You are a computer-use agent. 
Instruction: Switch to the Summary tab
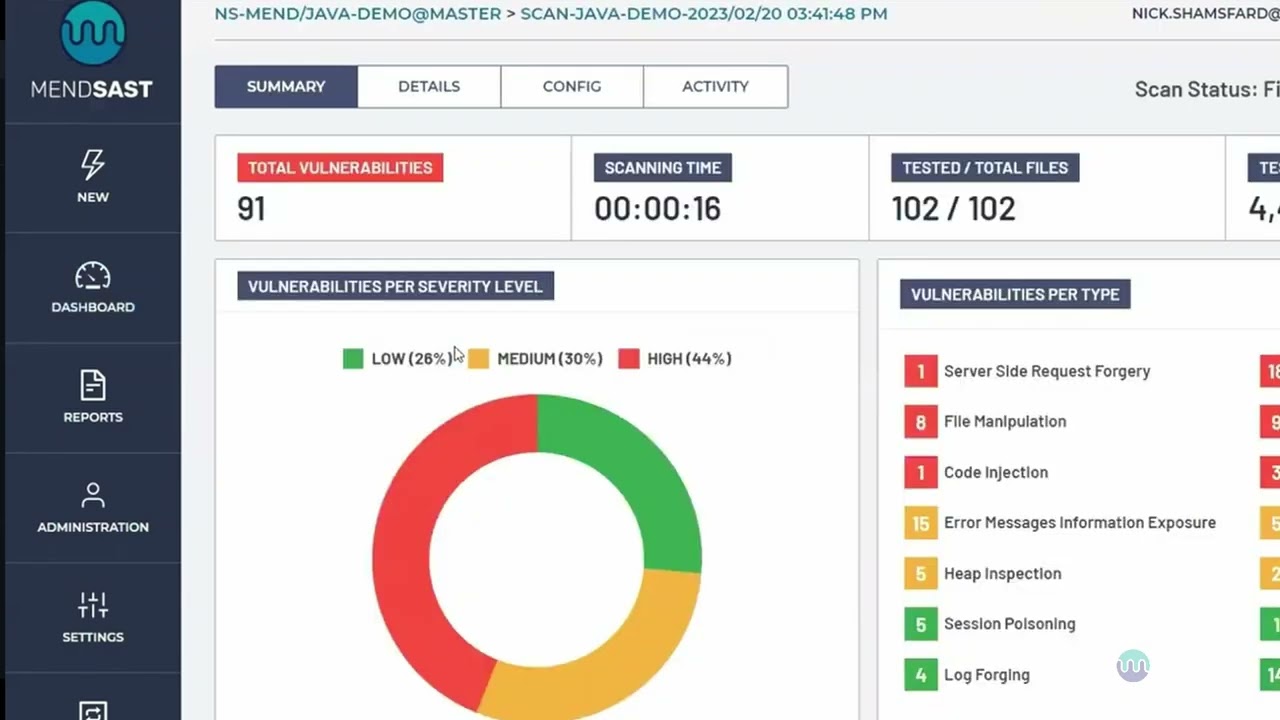coord(286,87)
